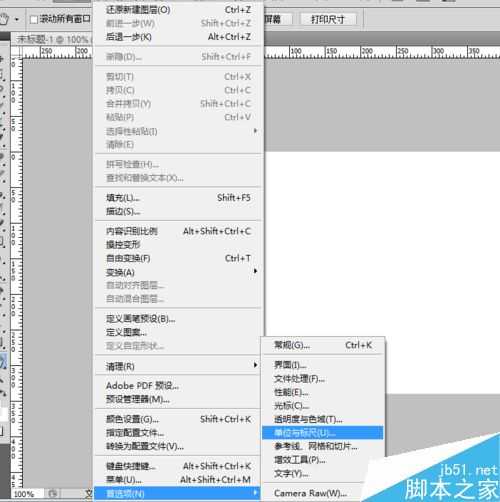Click the 定义自定形状... menu entry
Image resolution: width=500 pixels, height=502 pixels.
click(x=178, y=346)
